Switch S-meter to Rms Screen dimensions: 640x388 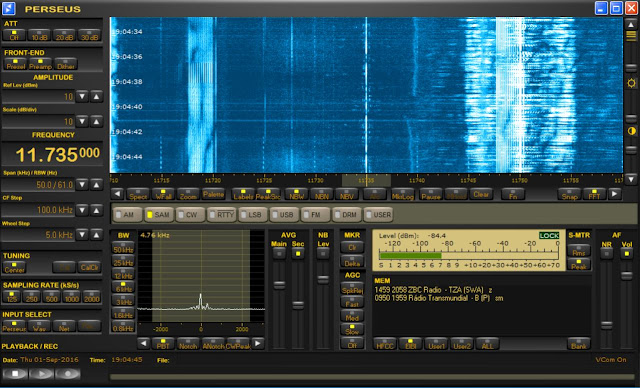click(x=578, y=251)
